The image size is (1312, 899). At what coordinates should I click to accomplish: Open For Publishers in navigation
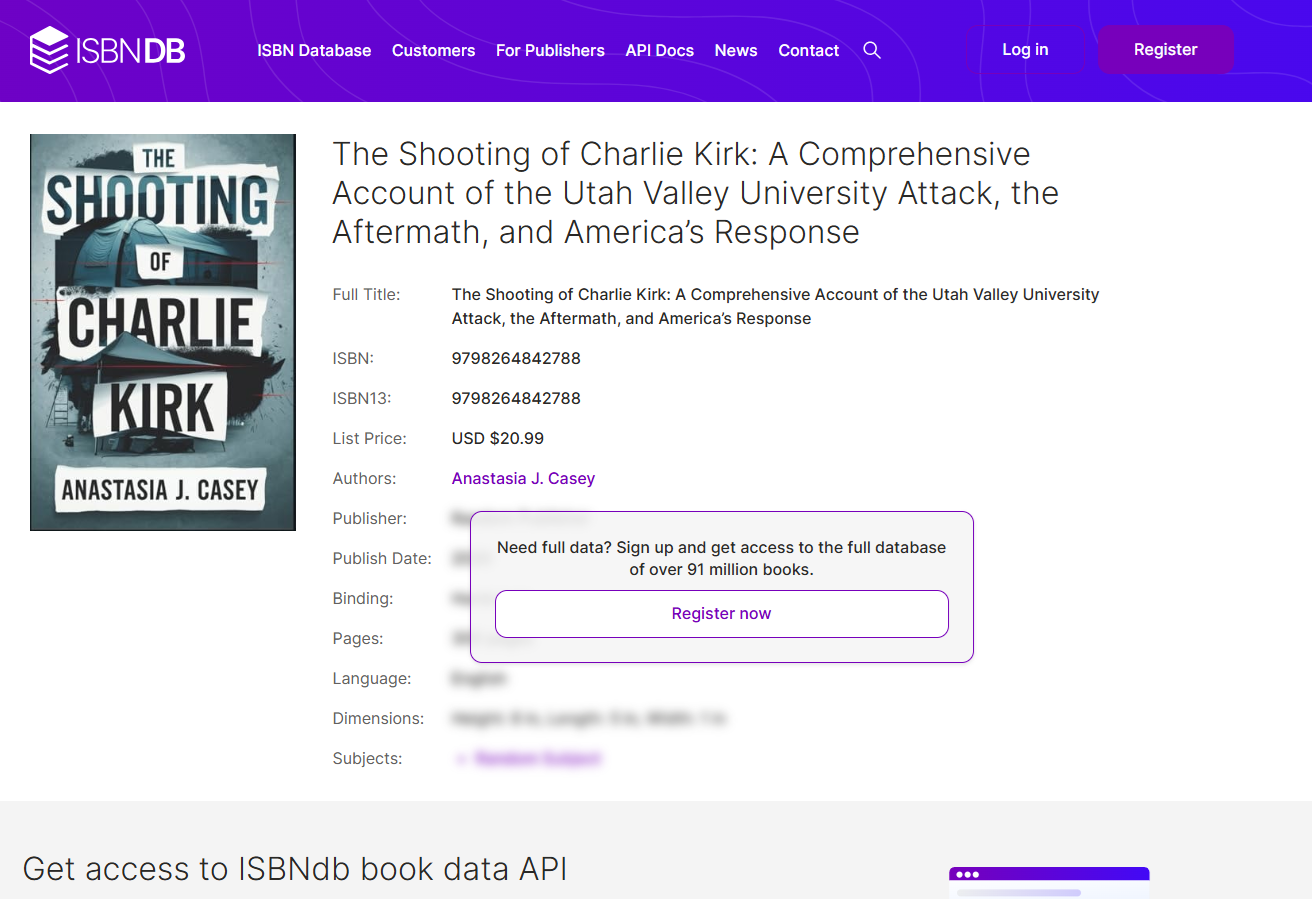tap(550, 50)
